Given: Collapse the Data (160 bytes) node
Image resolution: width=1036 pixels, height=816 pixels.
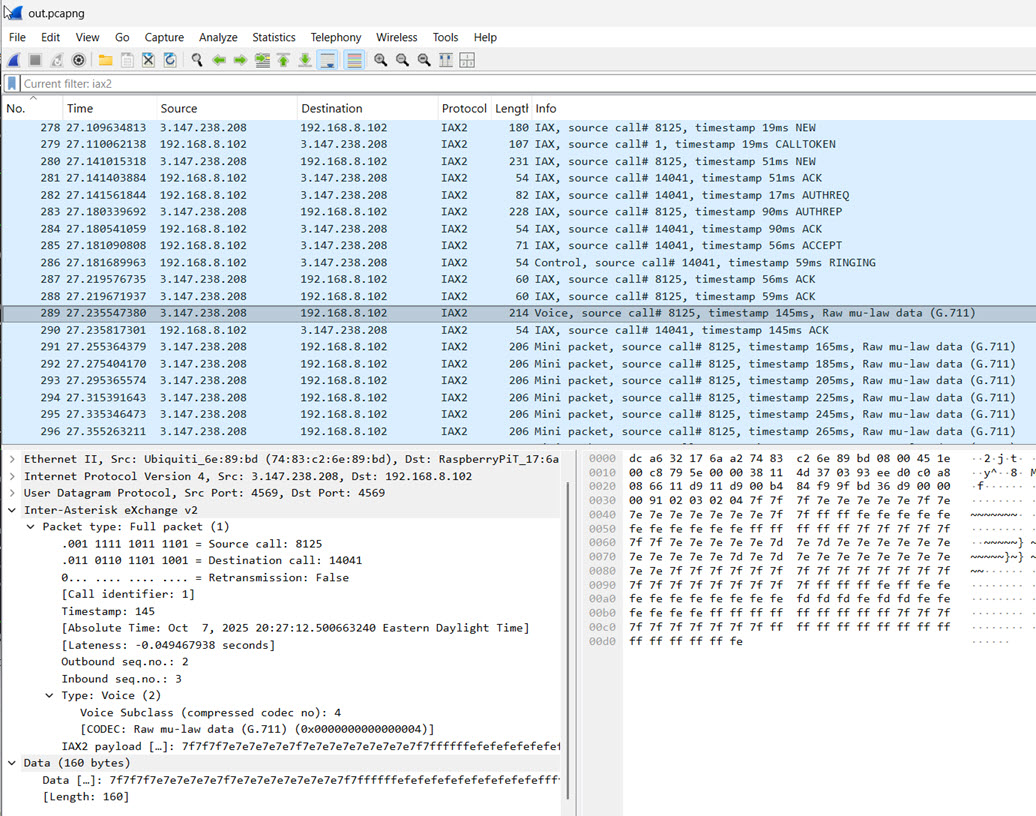Looking at the screenshot, I should tap(12, 763).
